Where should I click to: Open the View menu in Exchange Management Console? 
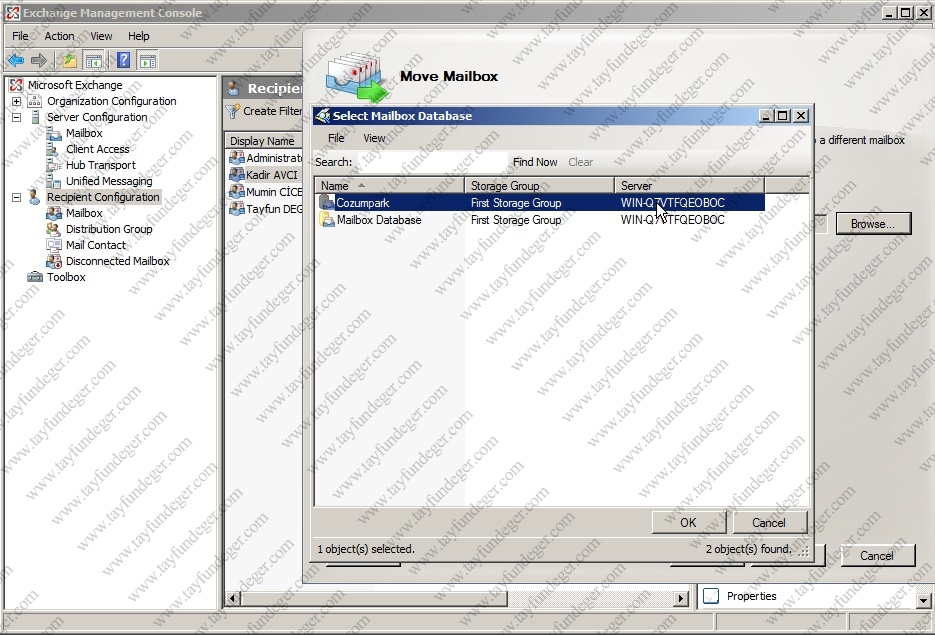click(101, 36)
